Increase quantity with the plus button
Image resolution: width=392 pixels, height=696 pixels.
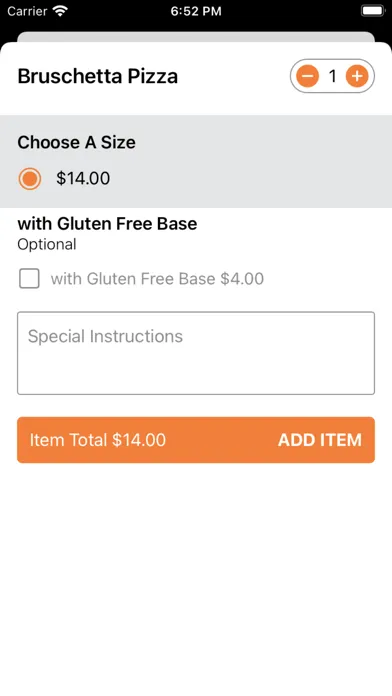357,76
